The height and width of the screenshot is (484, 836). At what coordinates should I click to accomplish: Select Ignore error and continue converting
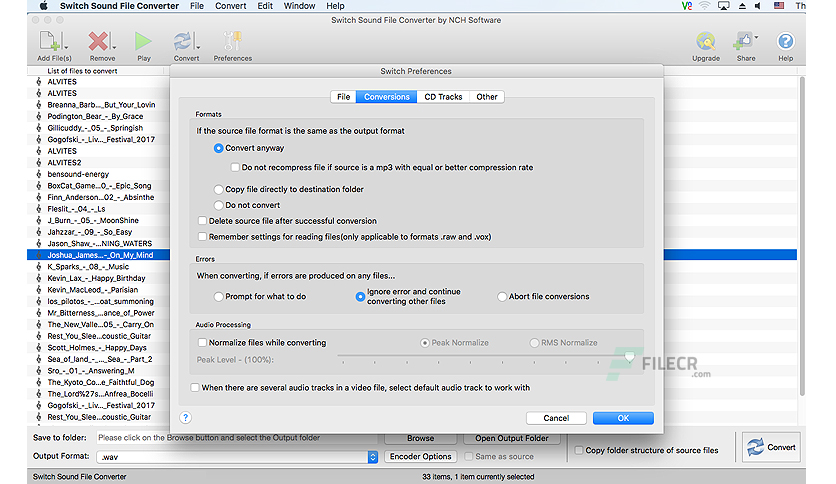360,296
